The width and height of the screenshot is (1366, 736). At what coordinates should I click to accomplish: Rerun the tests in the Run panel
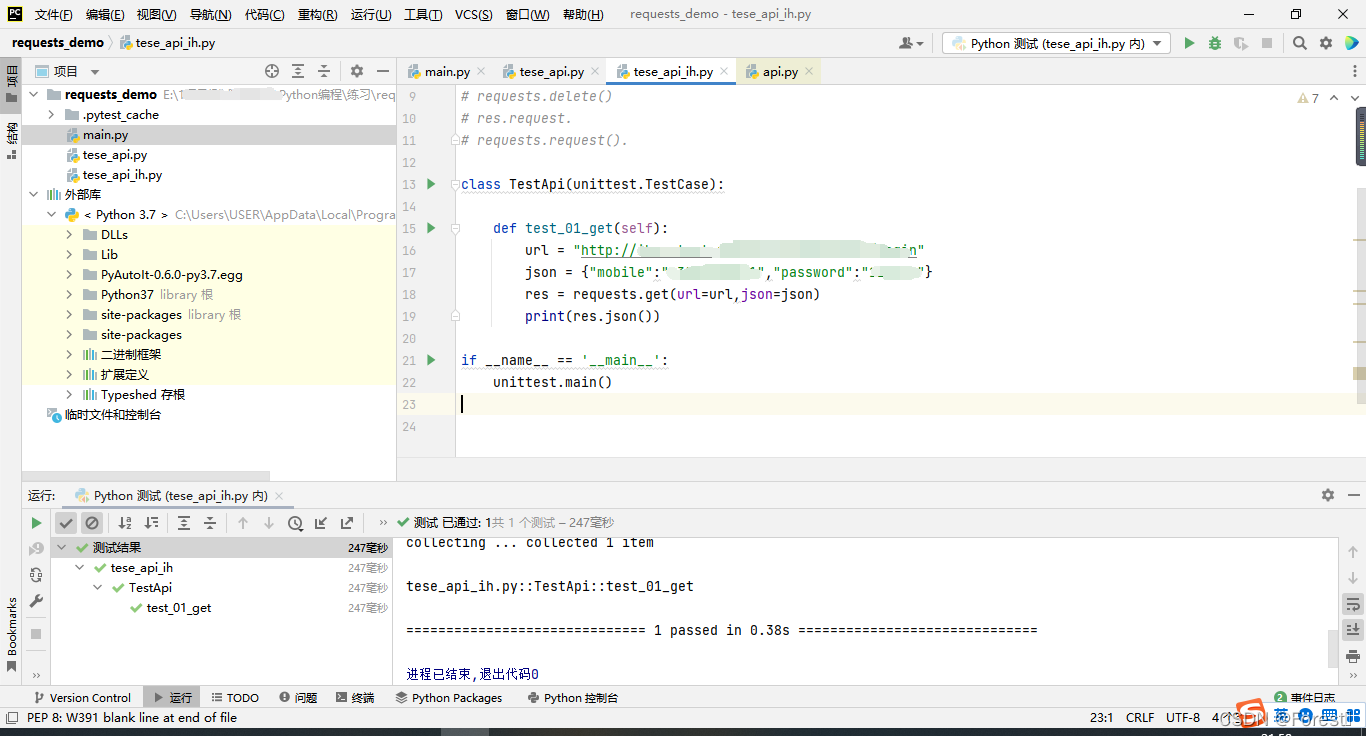36,523
